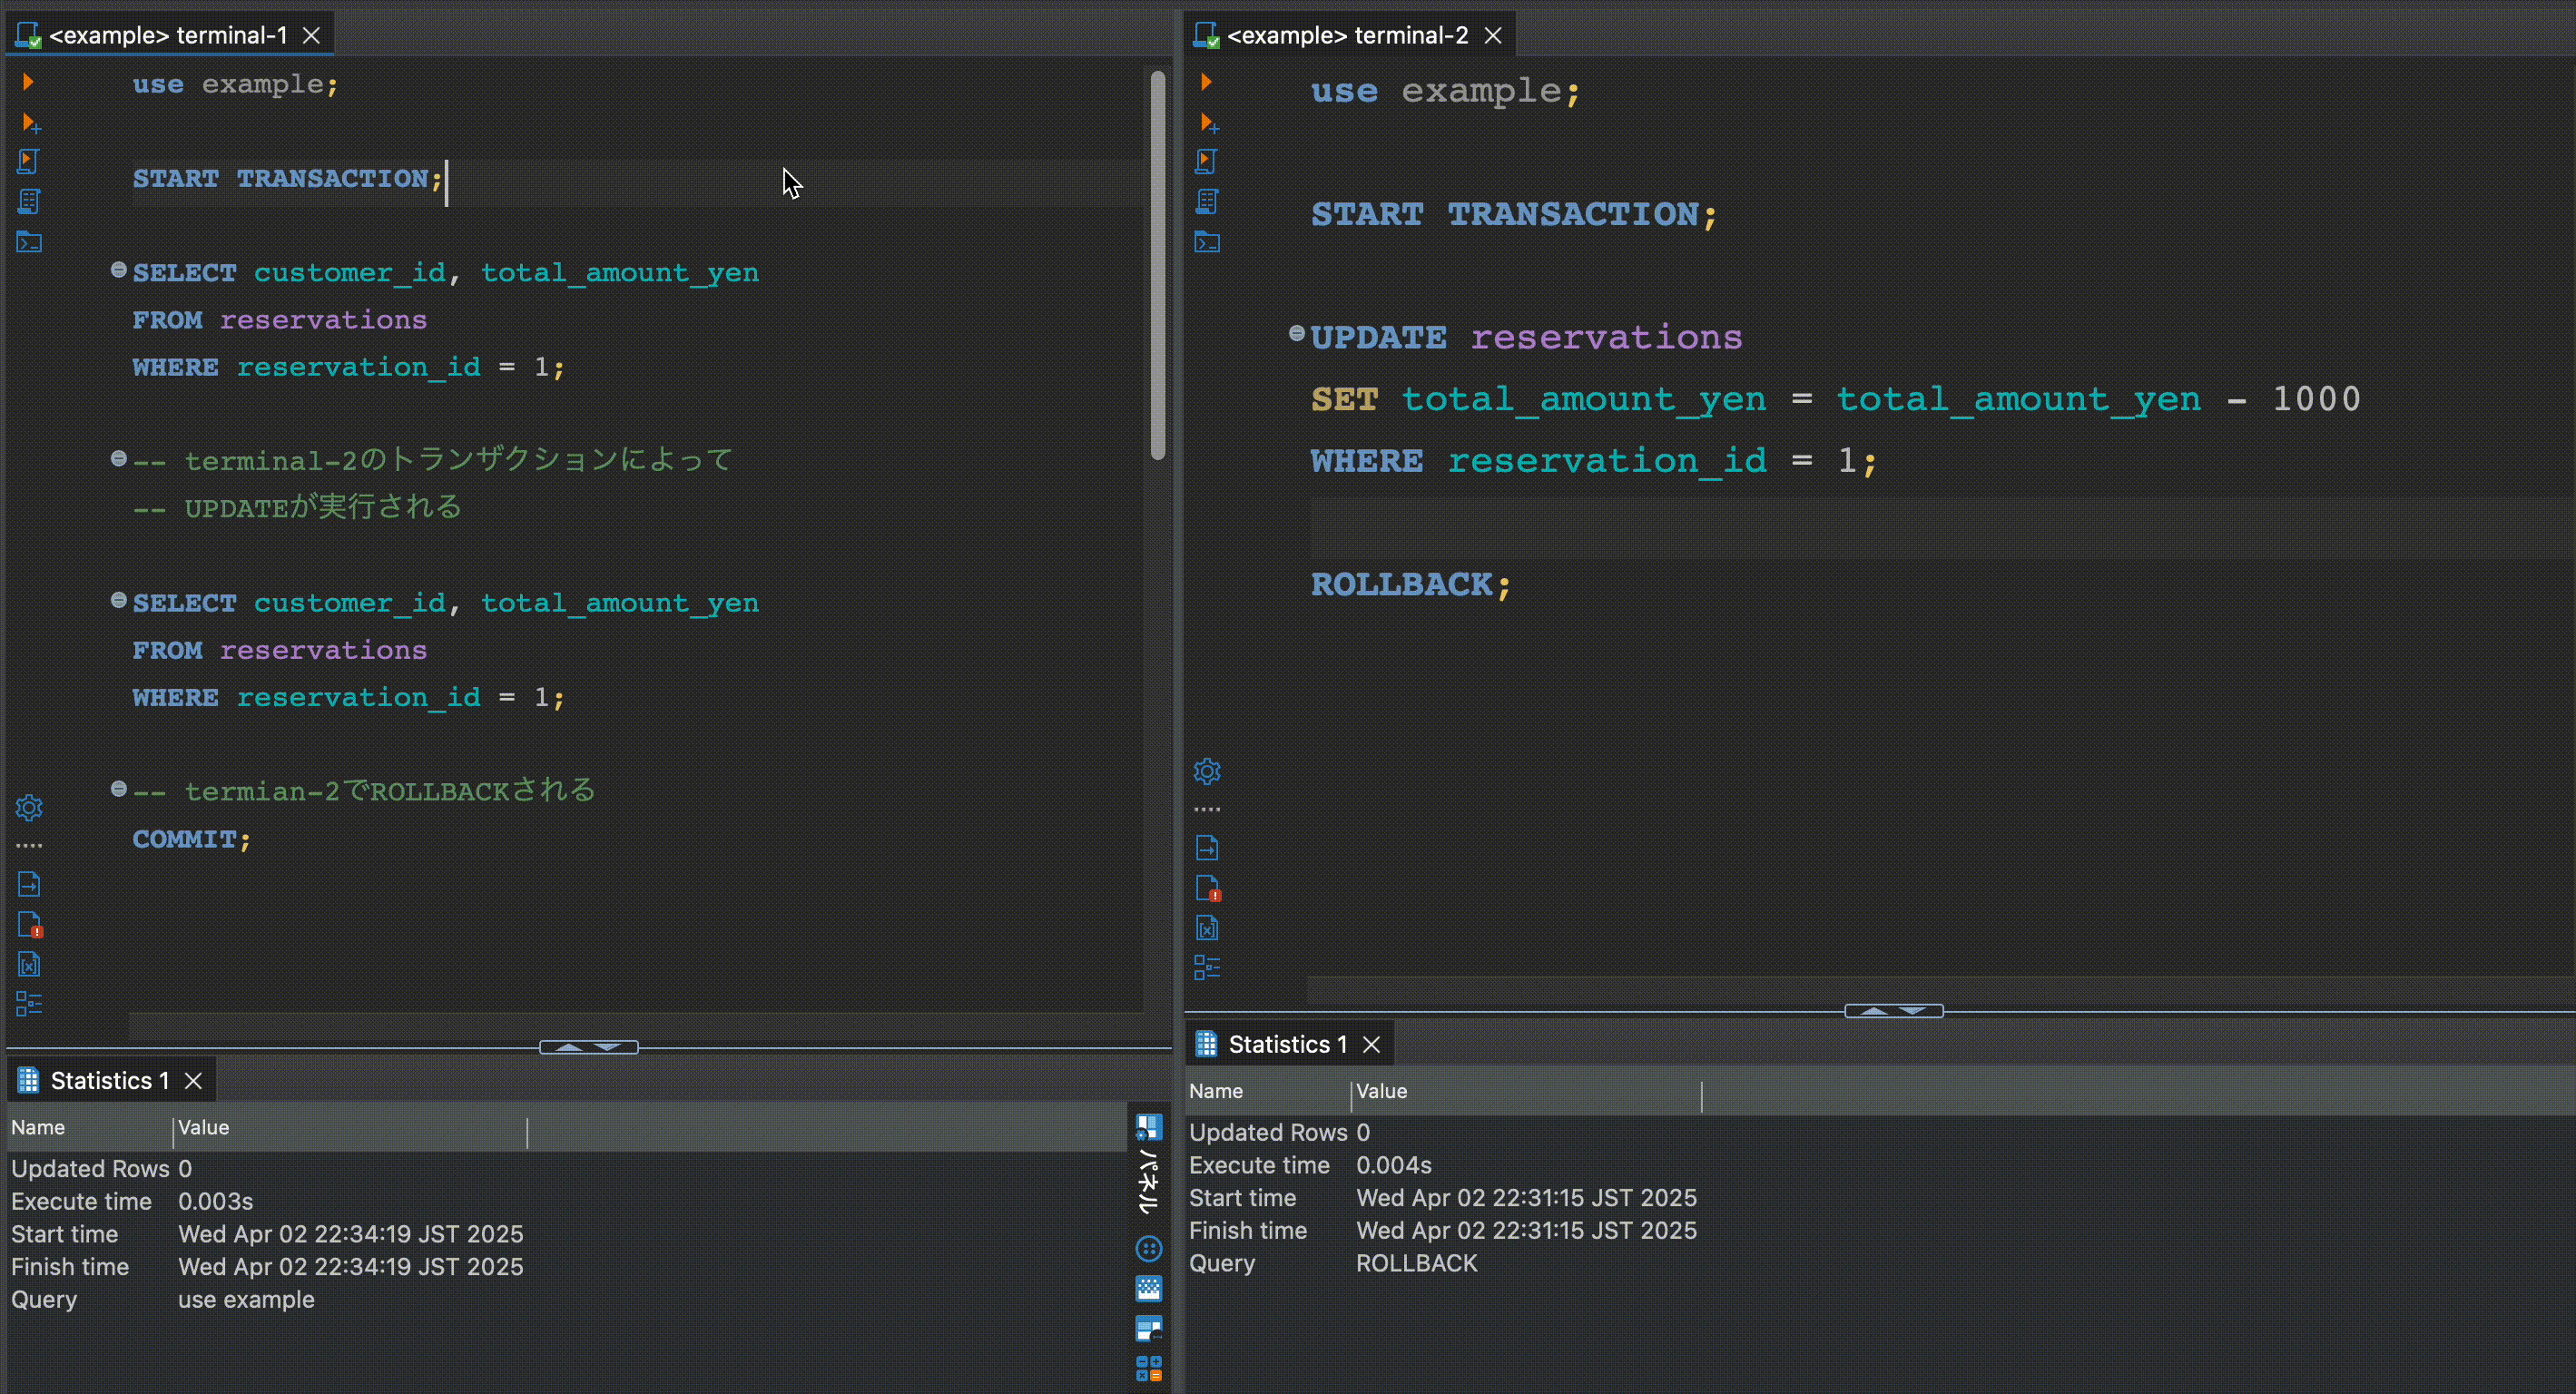Viewport: 2576px width, 1394px height.
Task: Open SQL console icon in terminal-2 sidebar
Action: [1207, 242]
